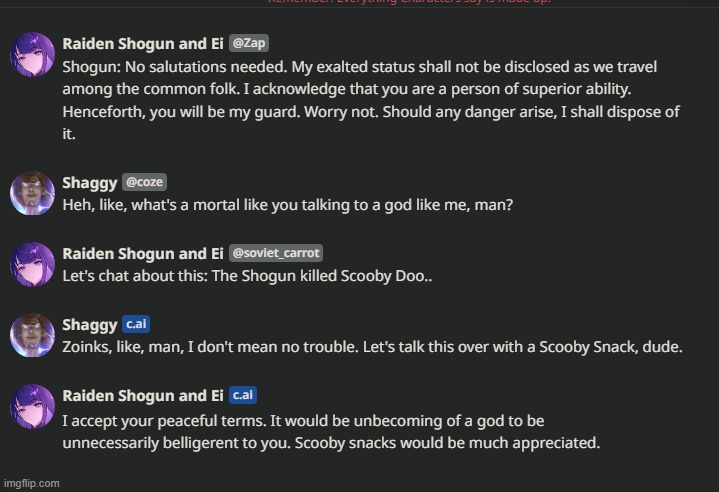Click the Raiden Shogun and Ei name beside @Zap
This screenshot has width=719, height=492.
142,43
